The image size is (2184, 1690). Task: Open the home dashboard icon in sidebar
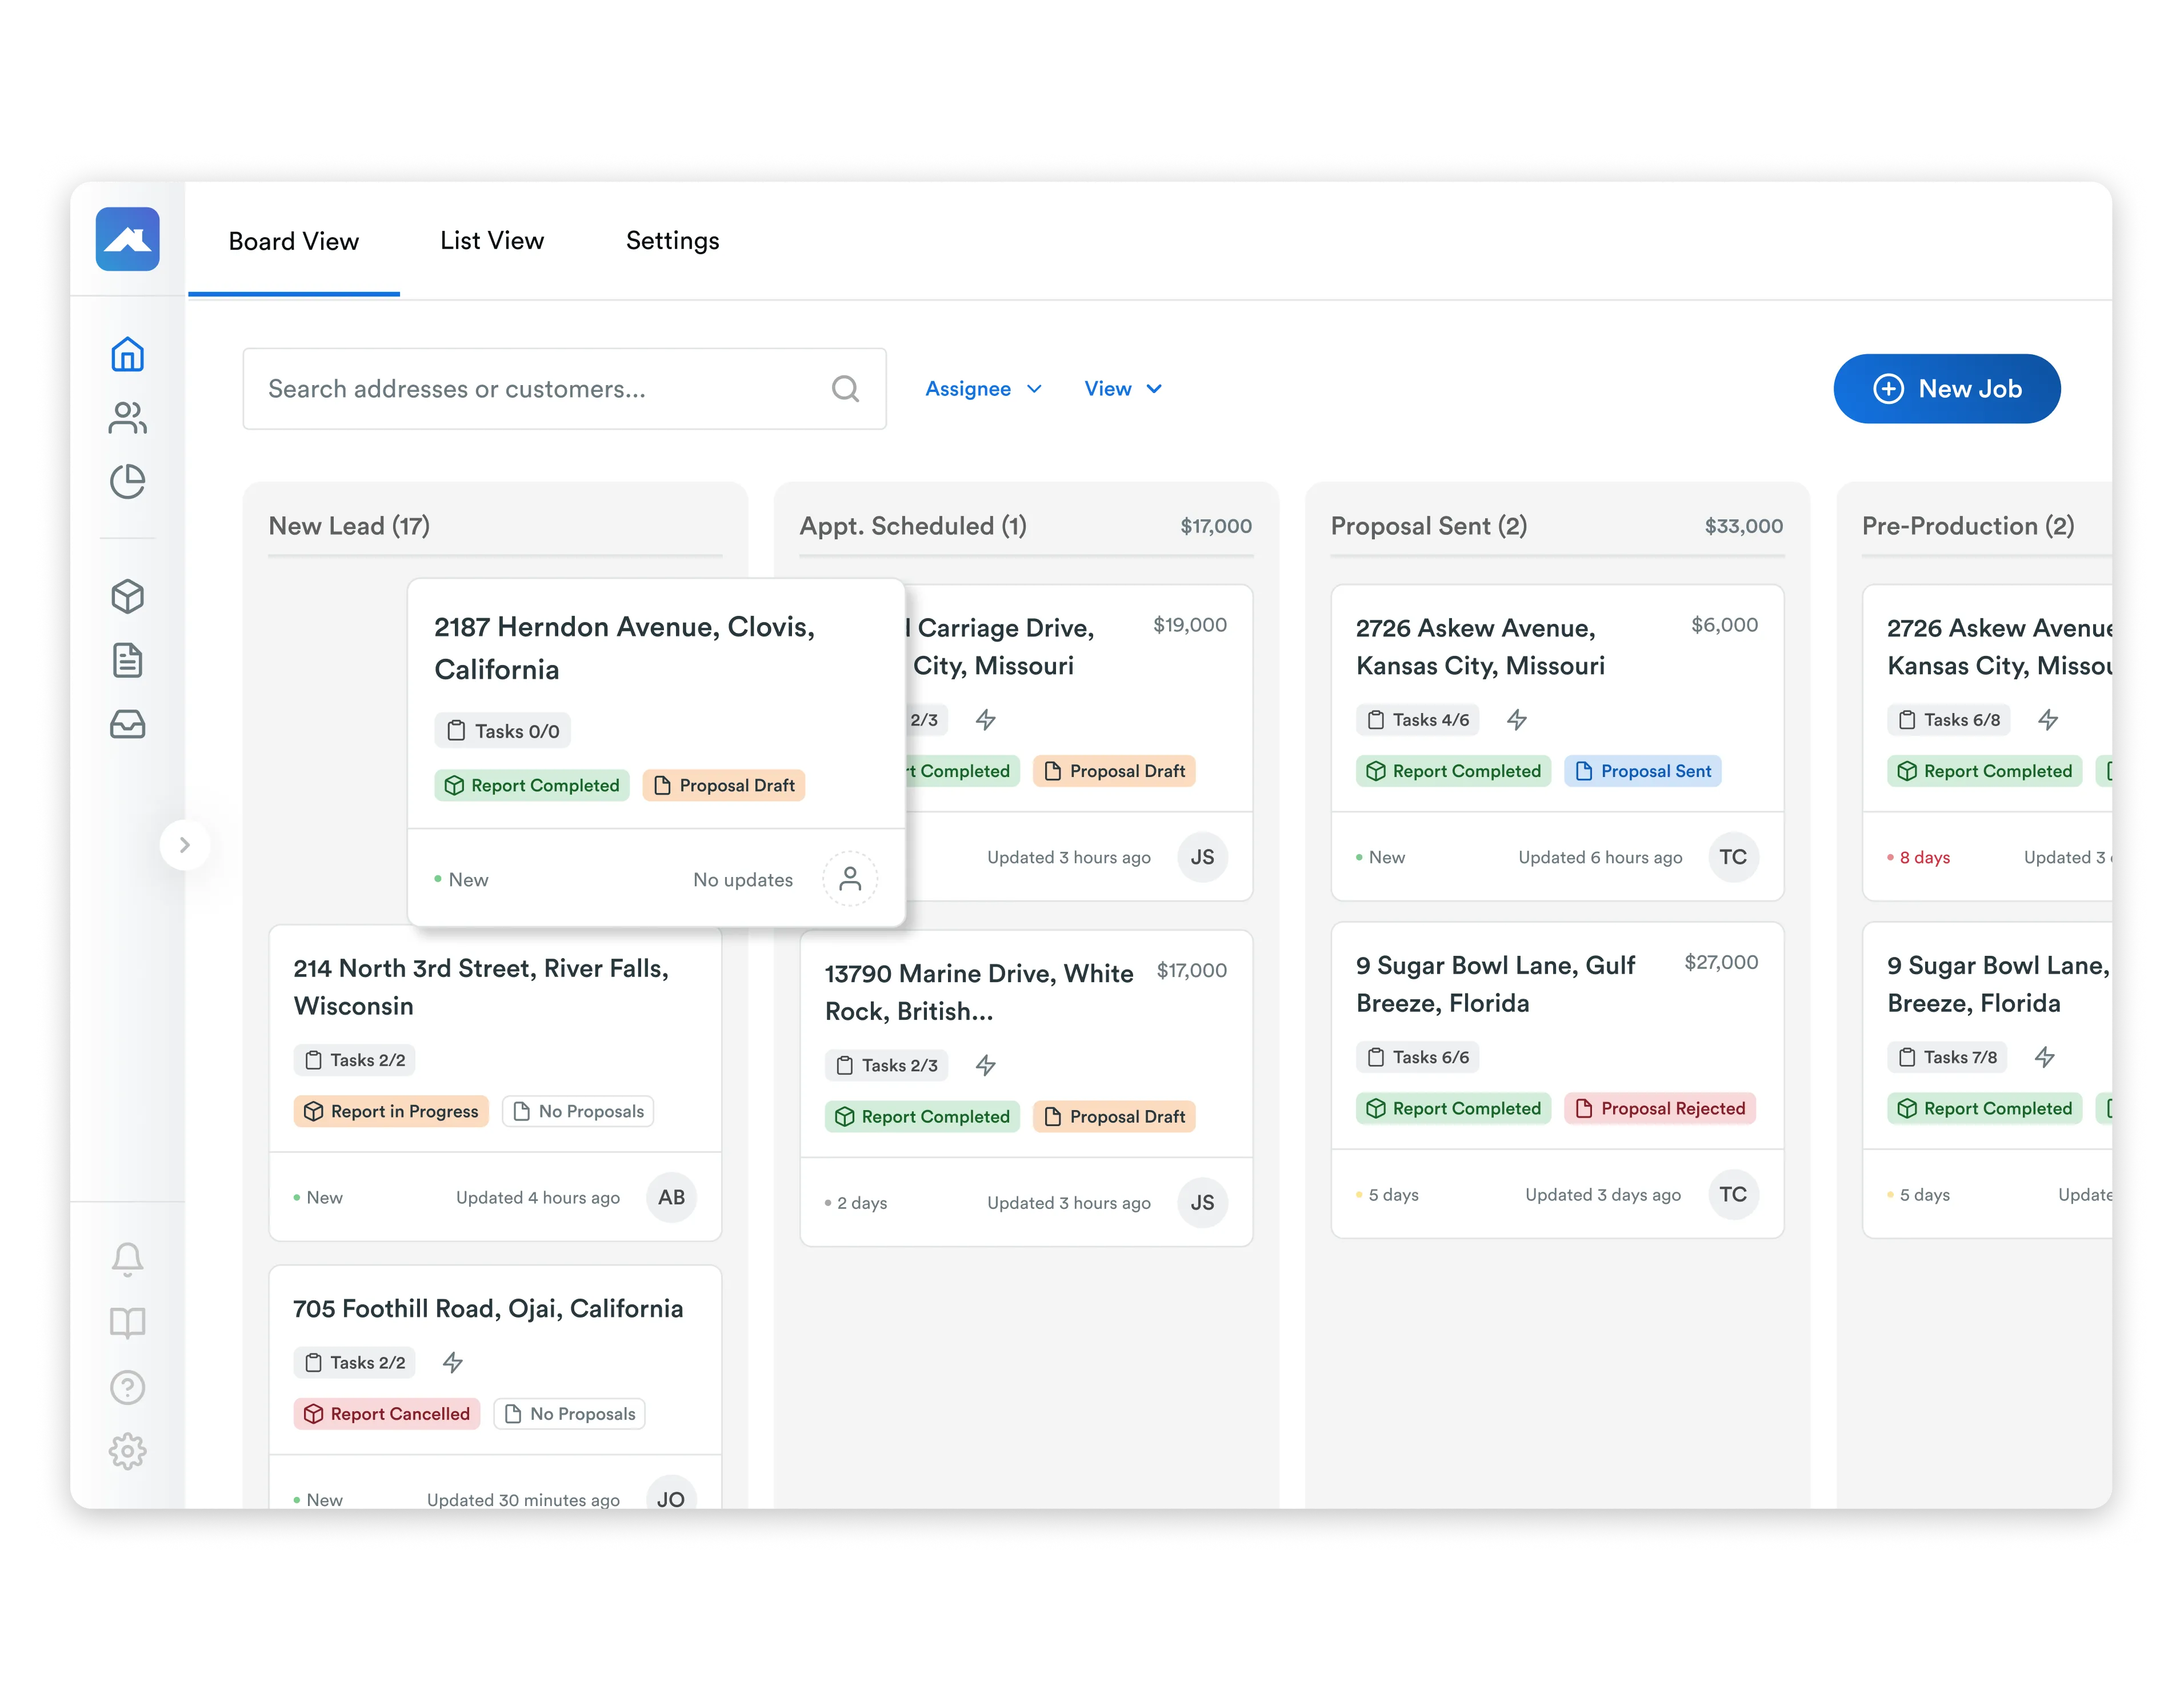click(127, 354)
